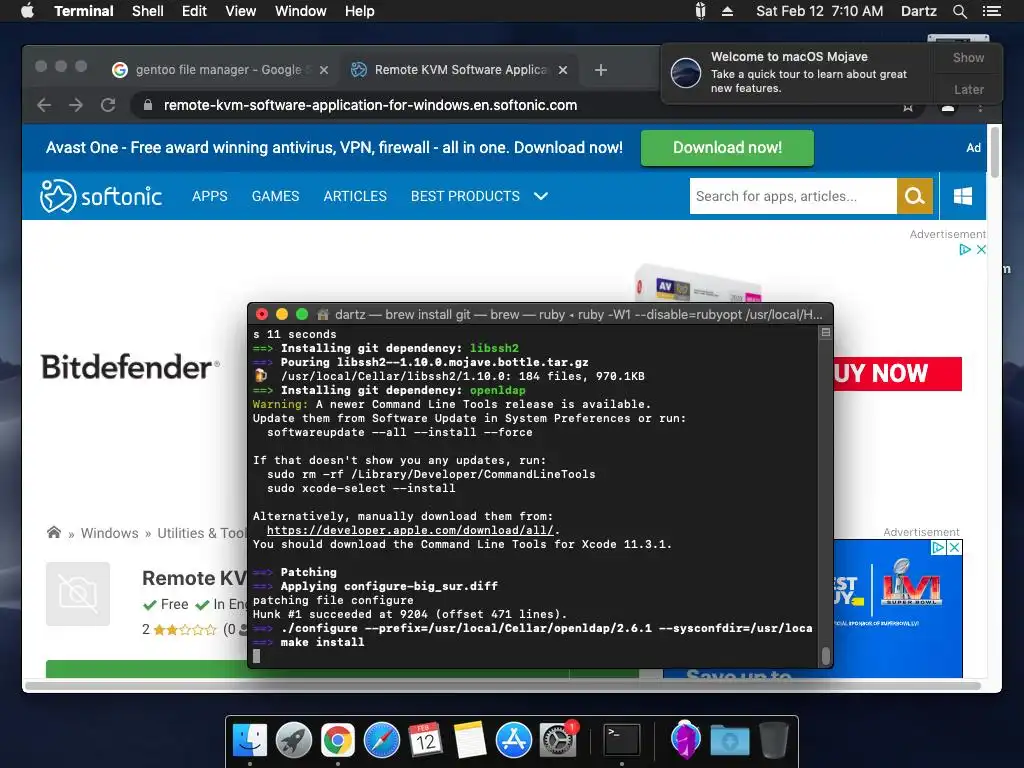Open the Apple menu
Viewport: 1024px width, 768px height.
27,11
